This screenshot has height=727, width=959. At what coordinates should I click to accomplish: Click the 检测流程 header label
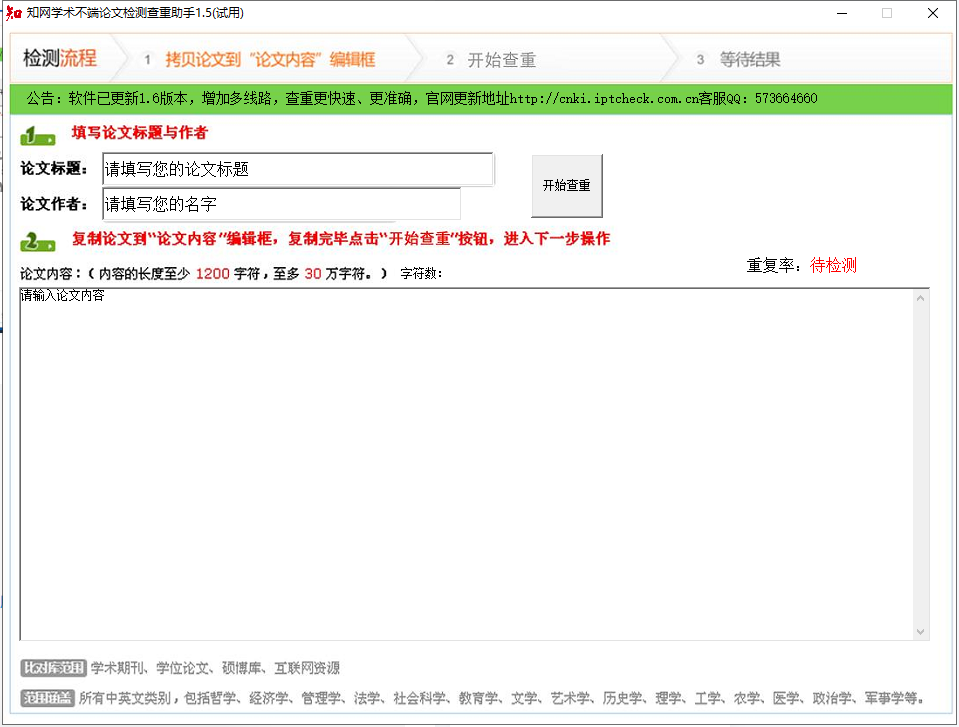pyautogui.click(x=60, y=59)
